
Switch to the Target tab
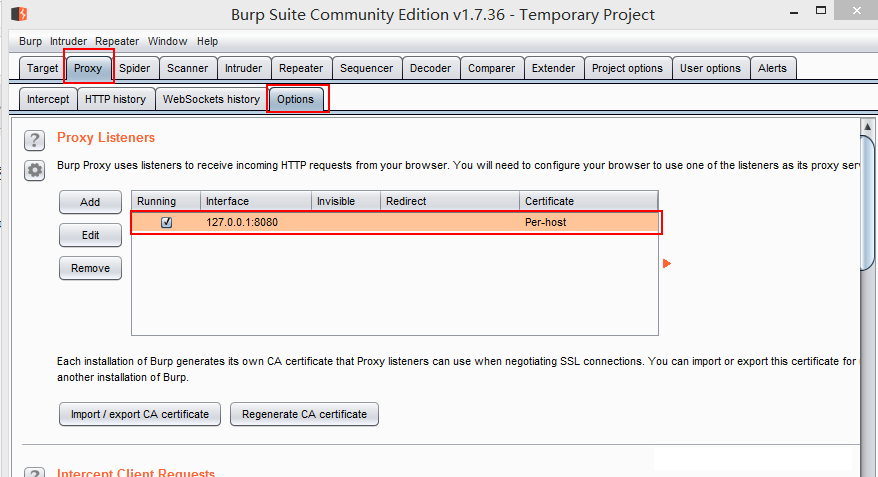click(x=42, y=68)
